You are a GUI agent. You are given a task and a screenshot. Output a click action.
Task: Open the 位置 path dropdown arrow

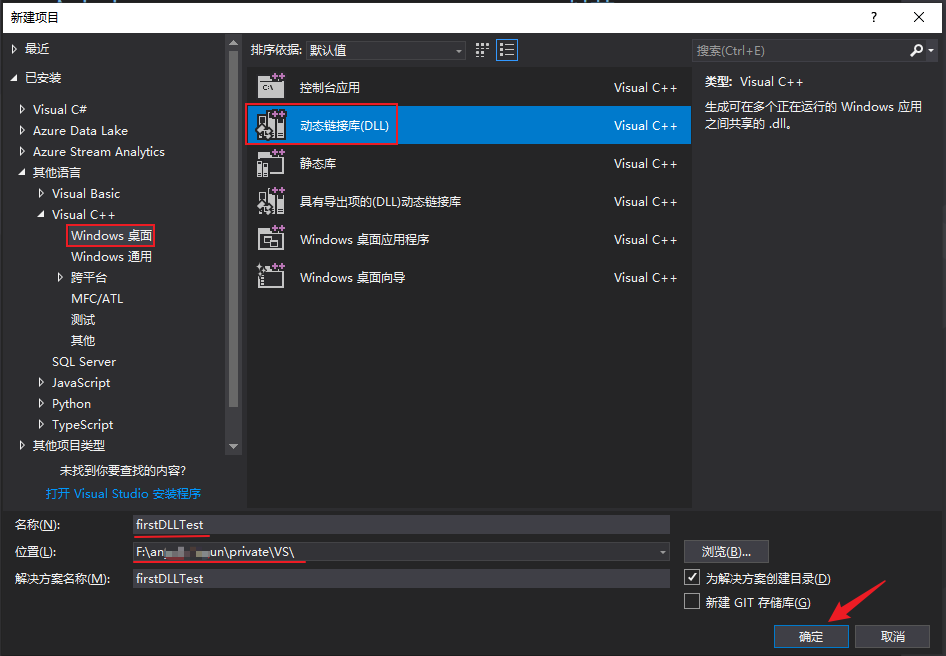pos(662,551)
